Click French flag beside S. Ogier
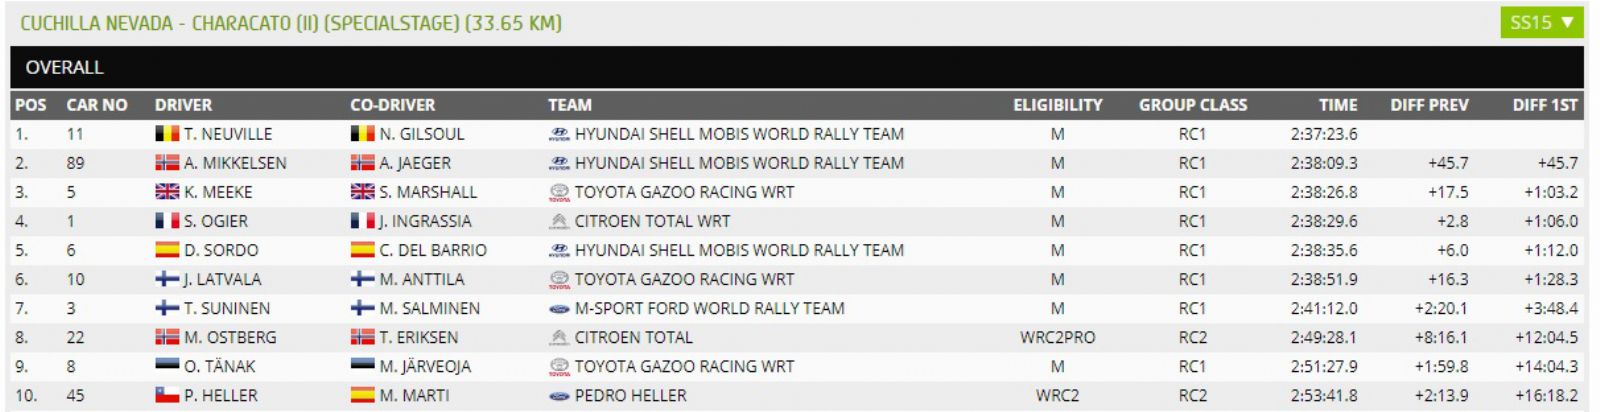Image resolution: width=1600 pixels, height=412 pixels. point(167,221)
